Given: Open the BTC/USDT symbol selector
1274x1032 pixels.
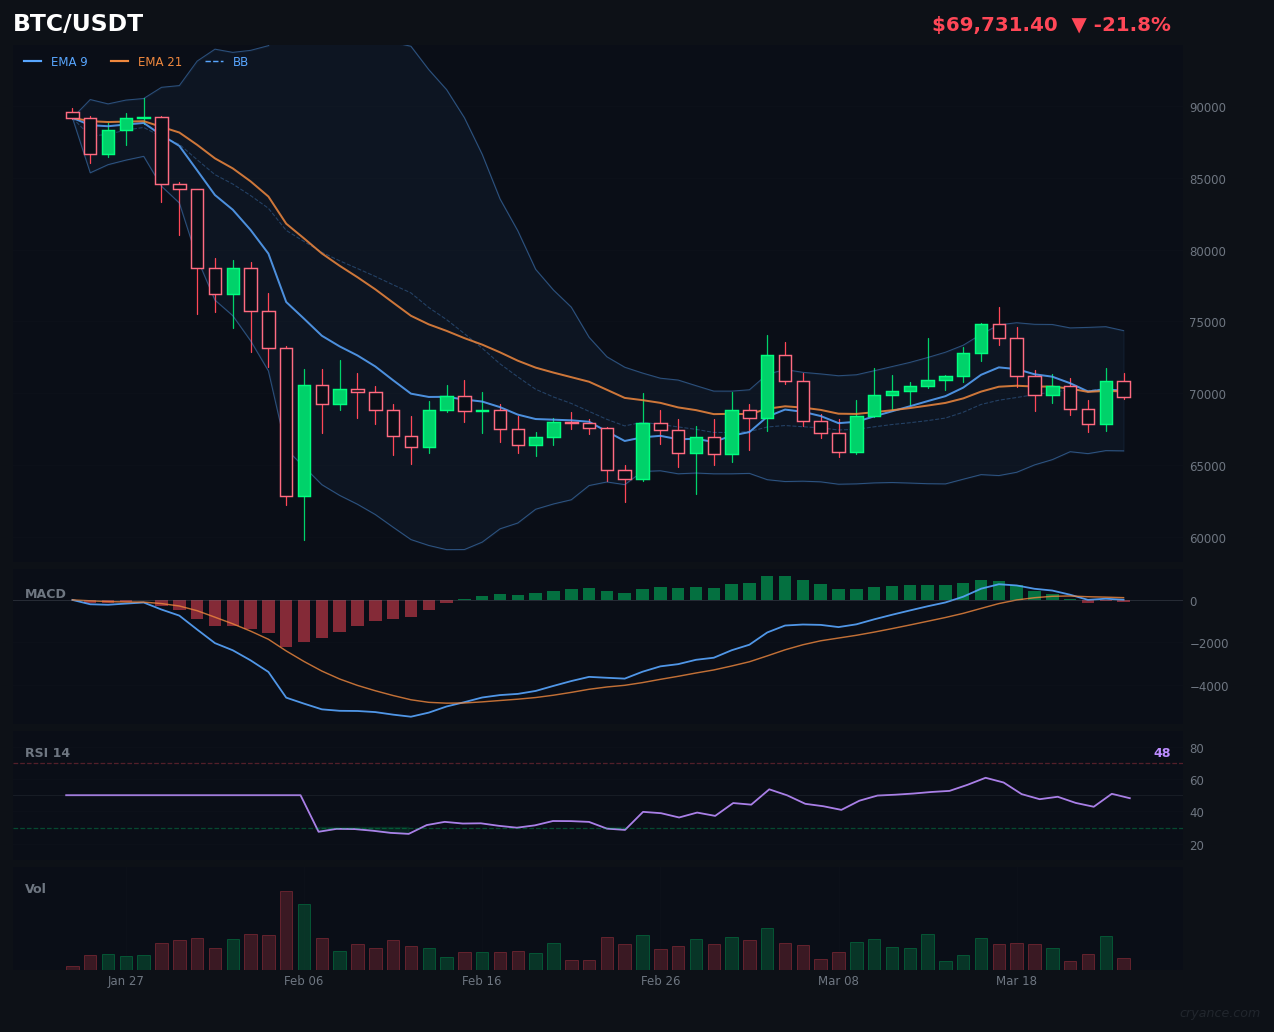Looking at the screenshot, I should point(77,23).
